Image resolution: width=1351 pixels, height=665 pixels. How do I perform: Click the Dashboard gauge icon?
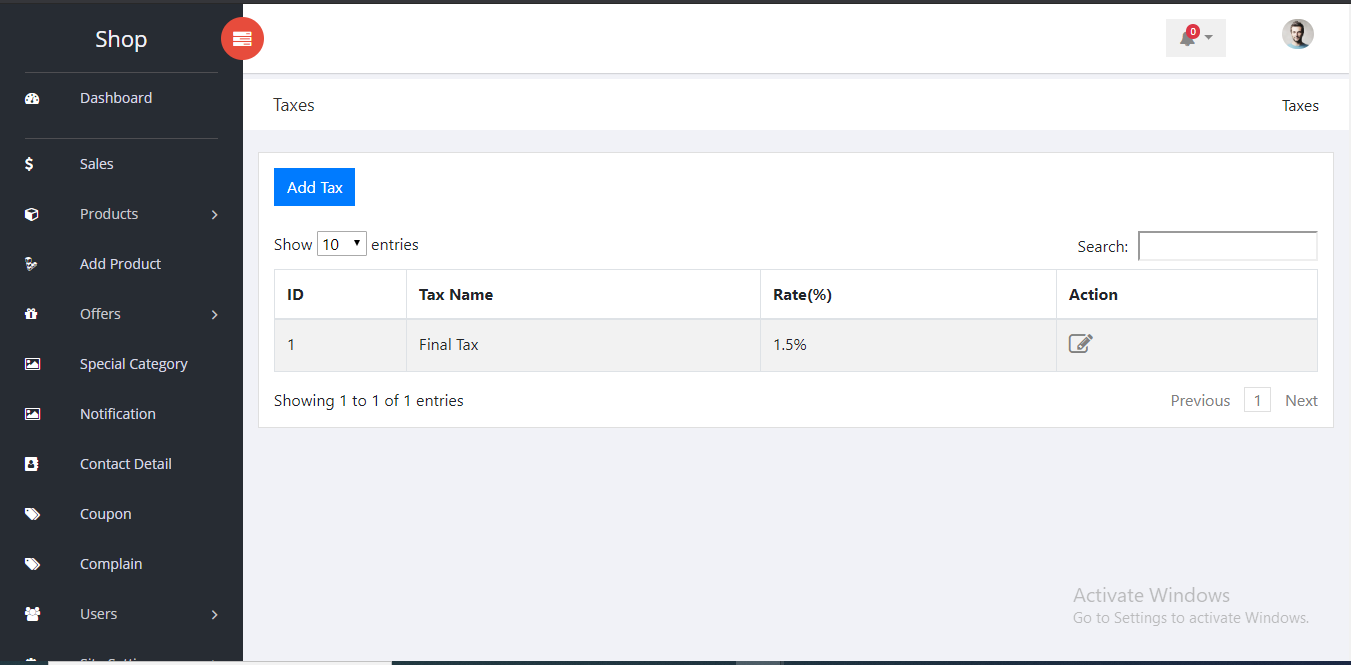[32, 98]
